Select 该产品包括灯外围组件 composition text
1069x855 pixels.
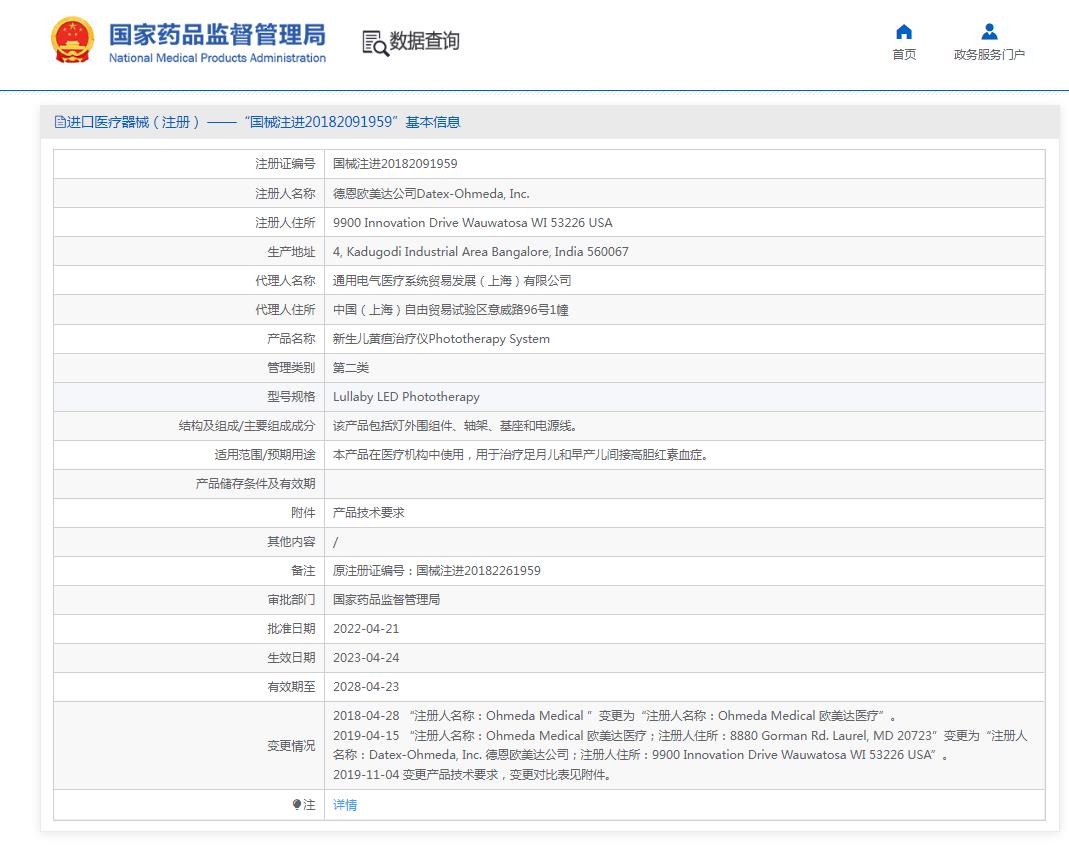pyautogui.click(x=455, y=425)
